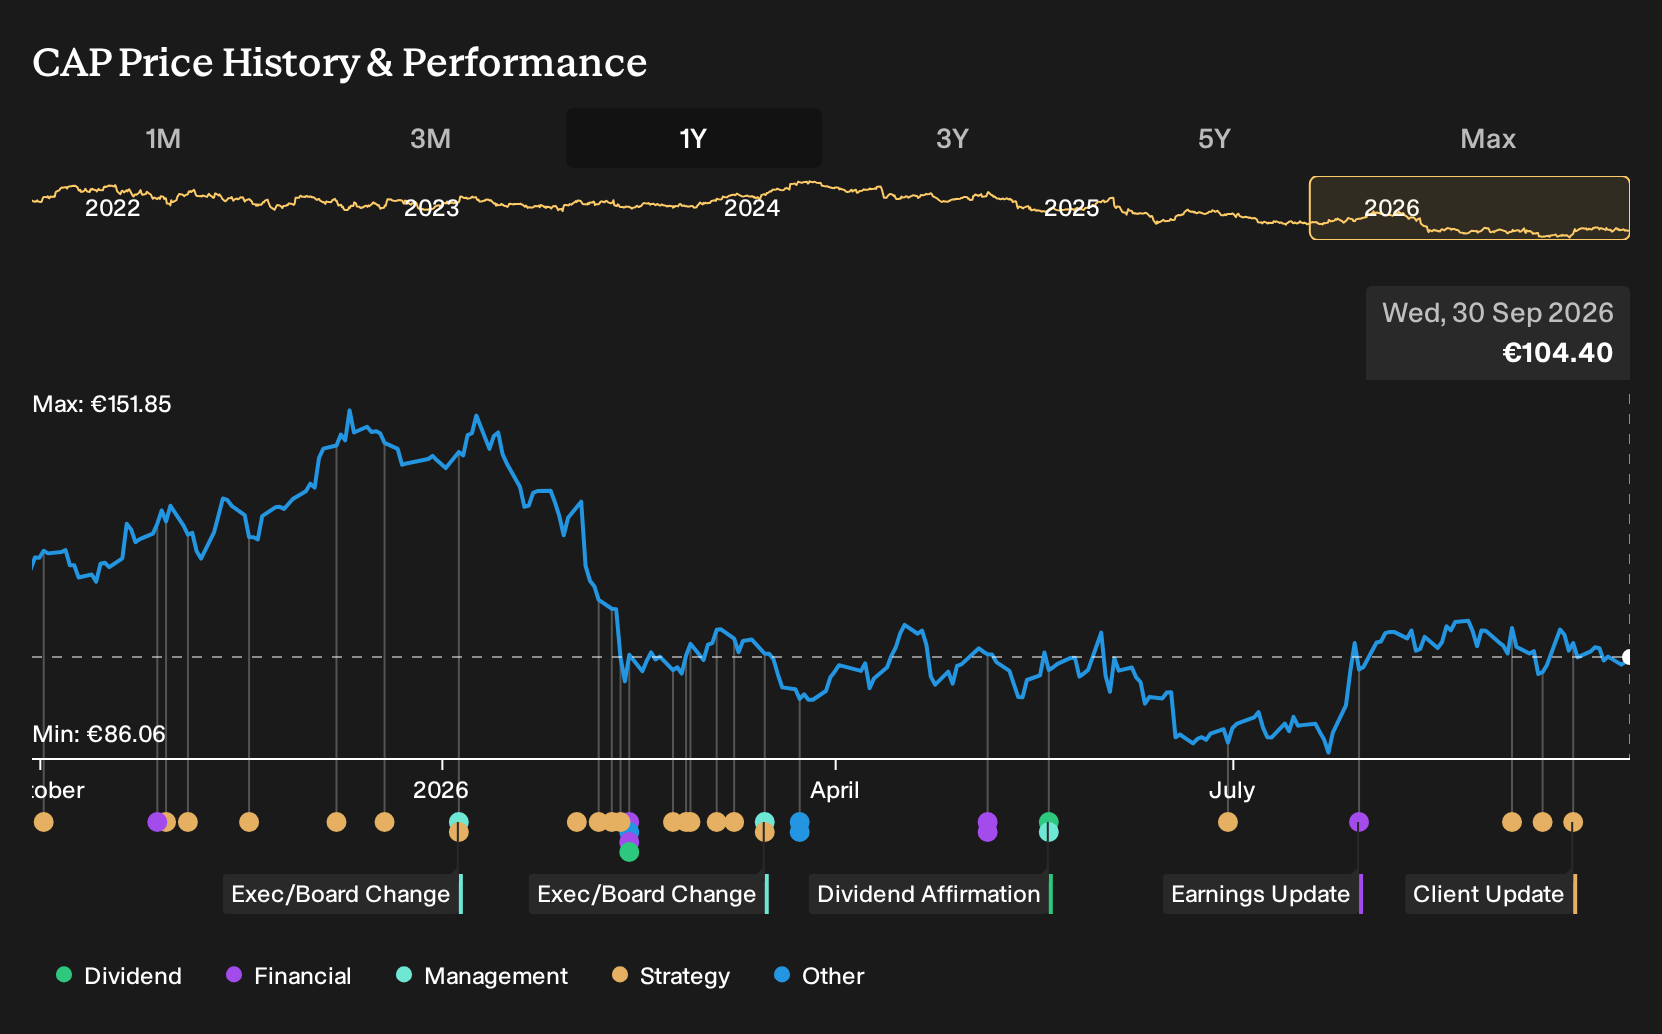Click the highlighted 2026 window in overview chart

pyautogui.click(x=1470, y=208)
